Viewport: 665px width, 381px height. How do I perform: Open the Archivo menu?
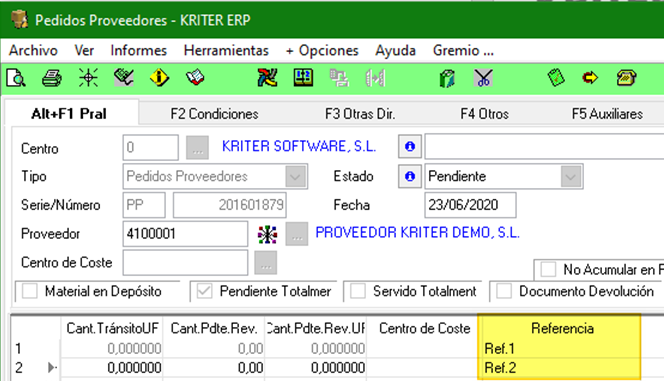(x=33, y=50)
